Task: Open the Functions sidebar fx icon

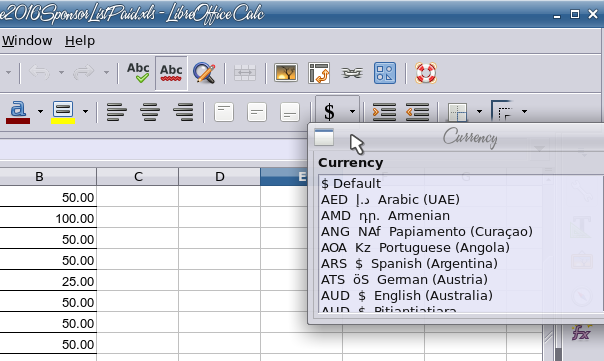Action: (581, 333)
